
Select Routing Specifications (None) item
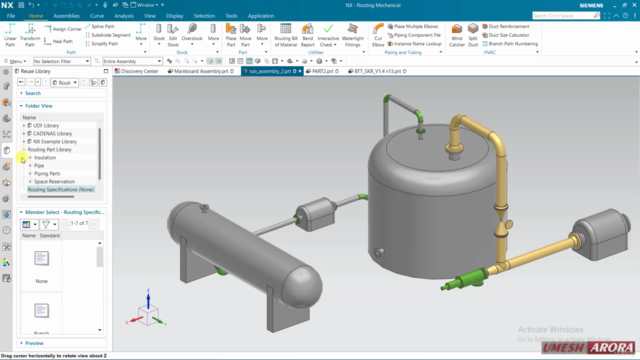pos(61,189)
